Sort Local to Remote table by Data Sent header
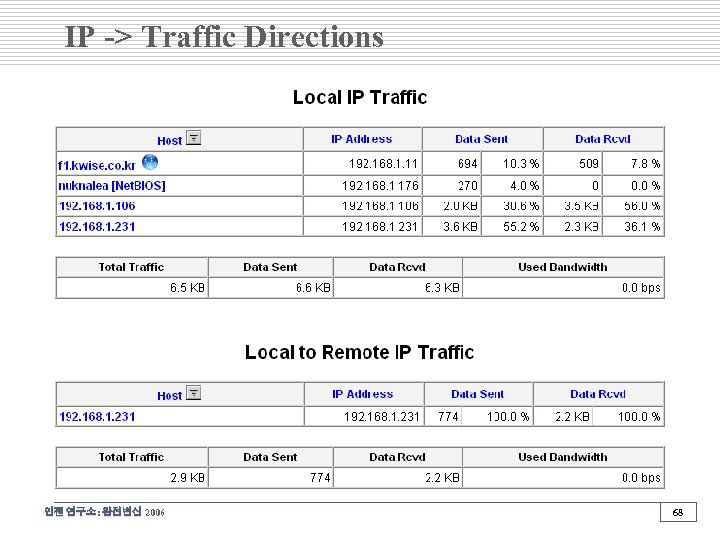Image resolution: width=720 pixels, height=540 pixels. [478, 394]
